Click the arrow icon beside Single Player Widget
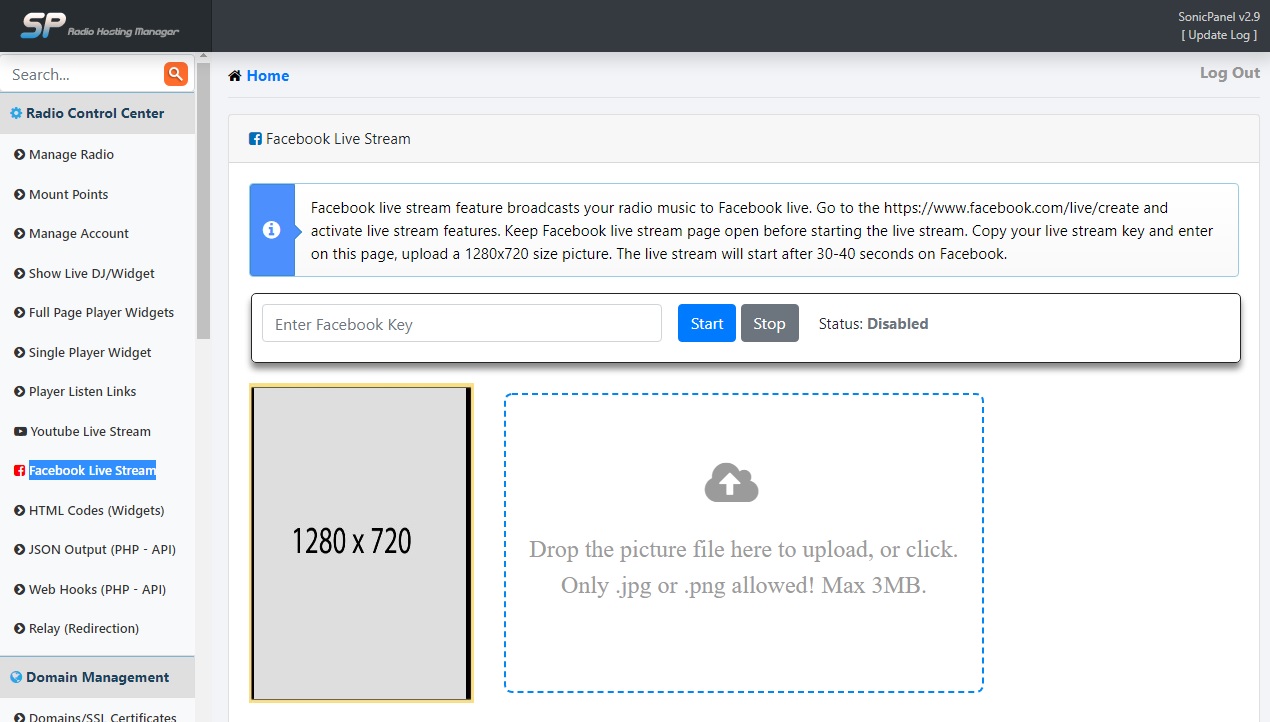The height and width of the screenshot is (722, 1270). point(19,353)
